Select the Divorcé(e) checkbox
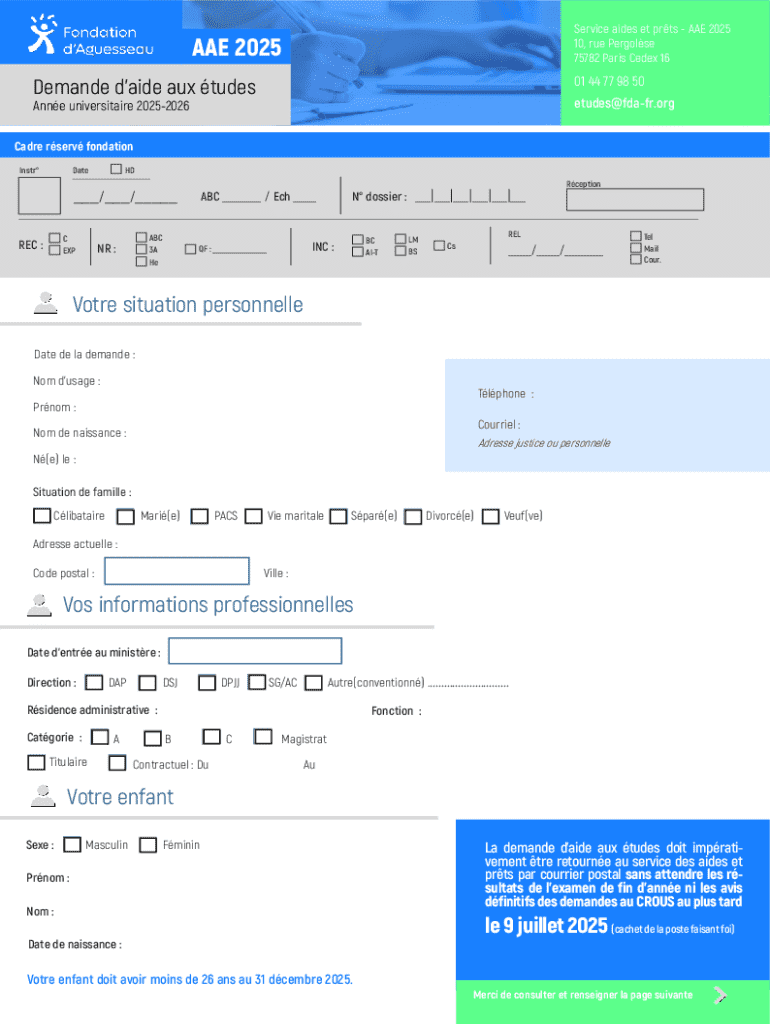The height and width of the screenshot is (1024, 770). (x=413, y=517)
